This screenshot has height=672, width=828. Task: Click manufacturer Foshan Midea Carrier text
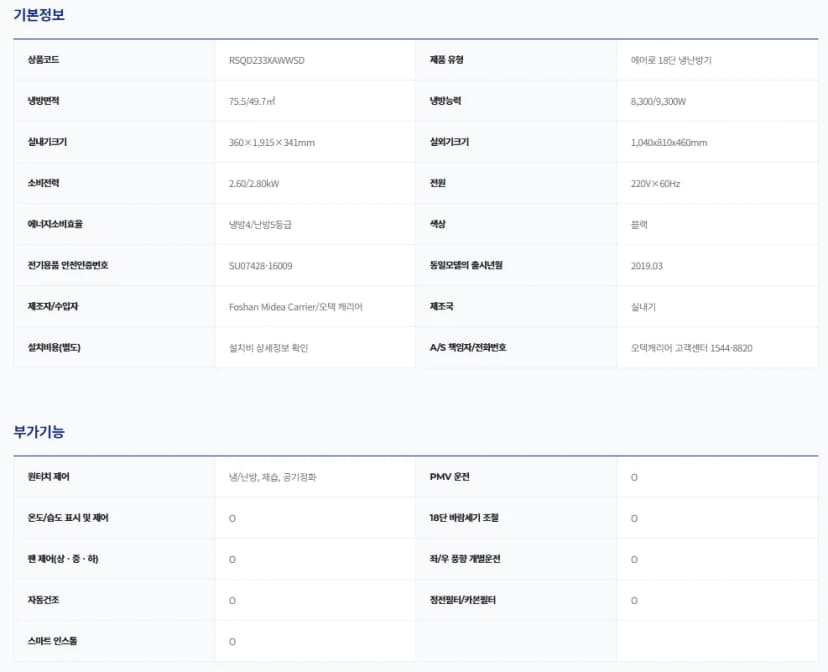[x=272, y=307]
